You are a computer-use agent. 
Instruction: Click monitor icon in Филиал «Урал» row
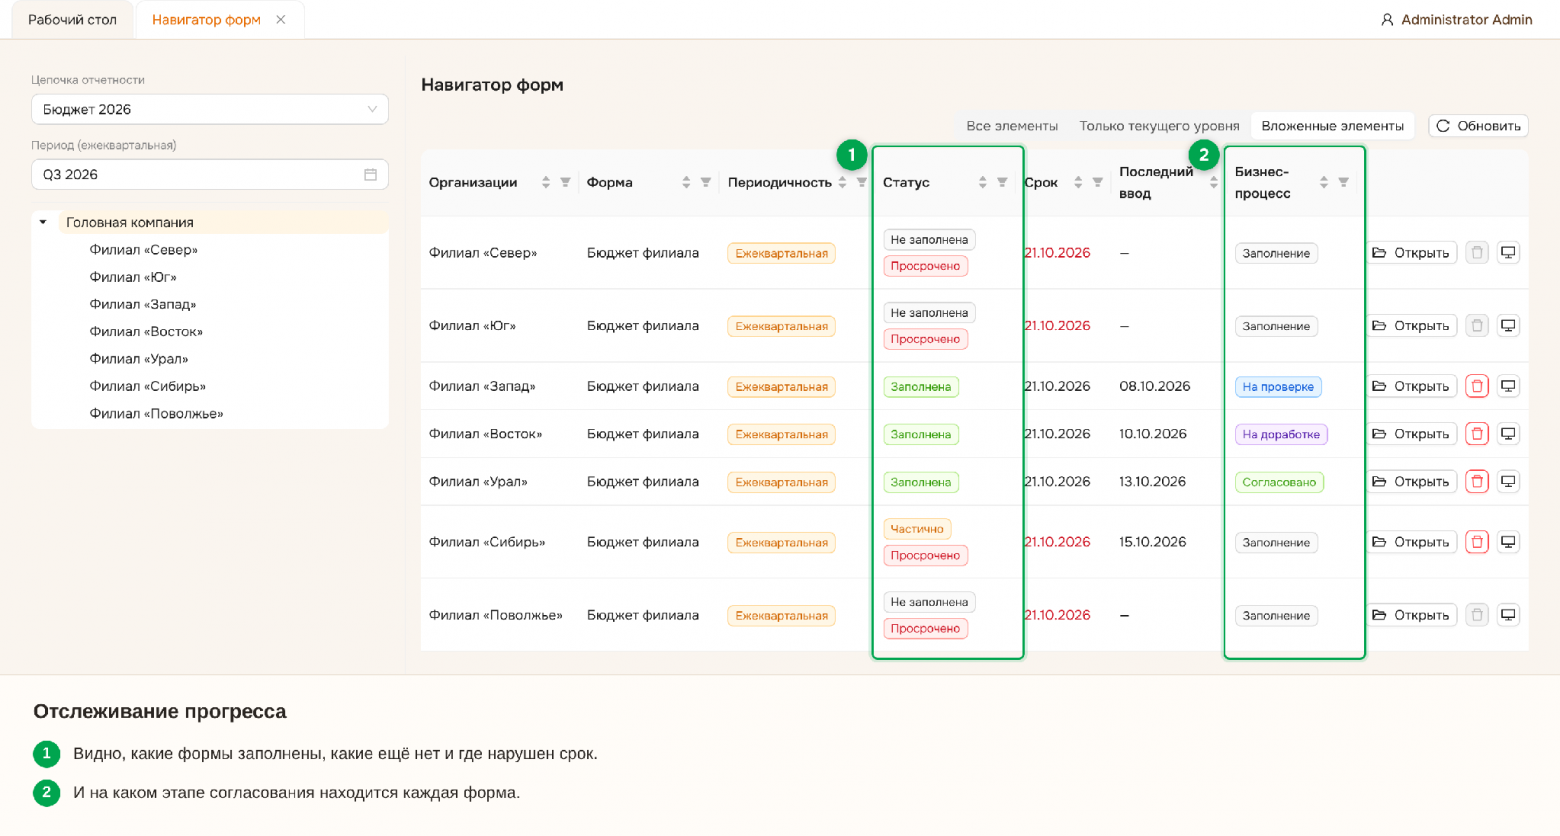1508,482
